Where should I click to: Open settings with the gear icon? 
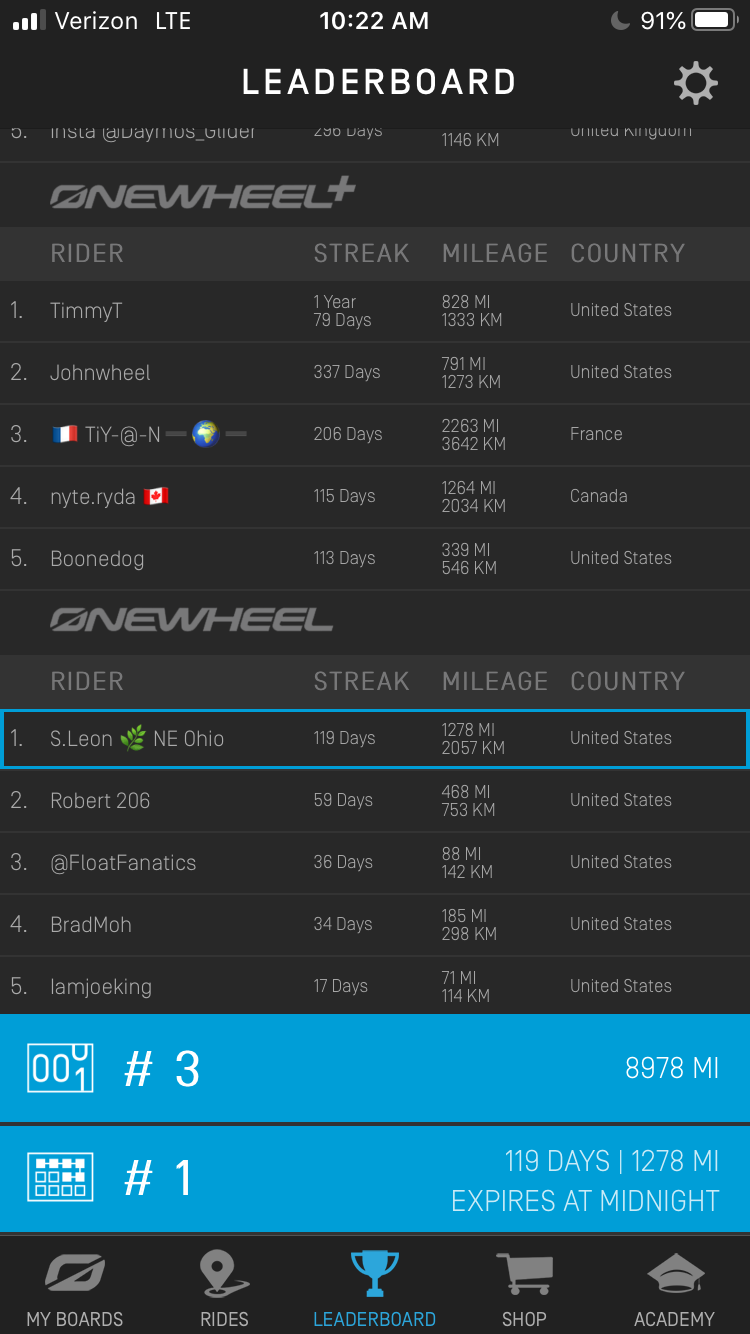696,83
